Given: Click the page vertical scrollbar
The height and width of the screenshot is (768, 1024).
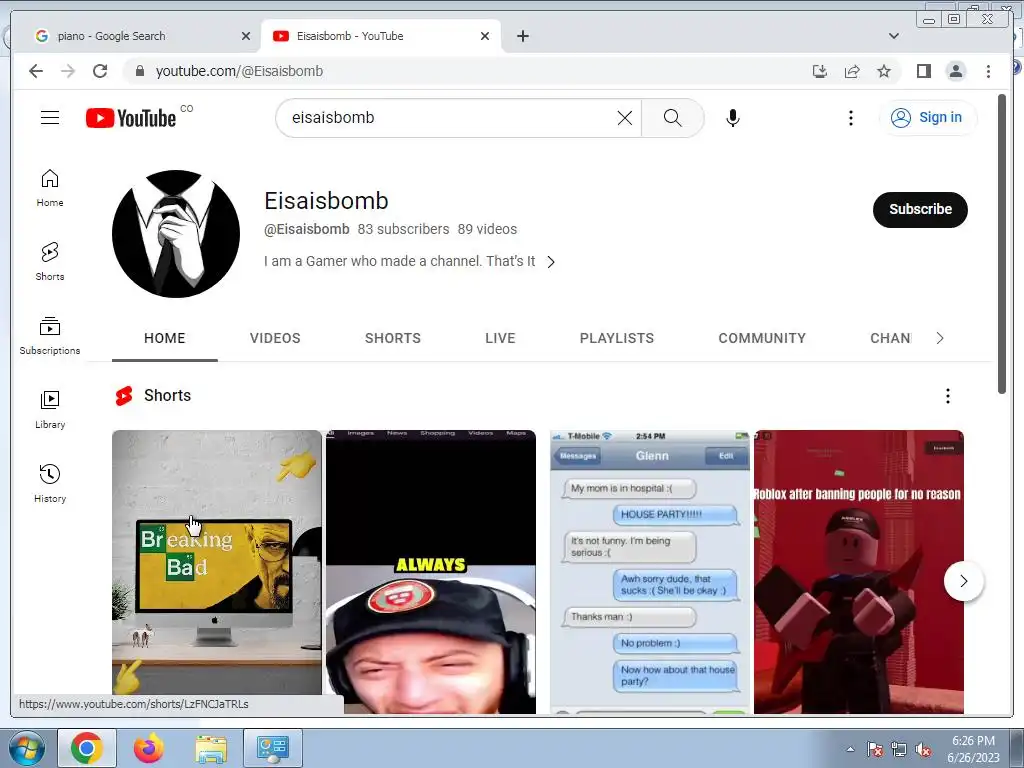Looking at the screenshot, I should tap(1002, 244).
